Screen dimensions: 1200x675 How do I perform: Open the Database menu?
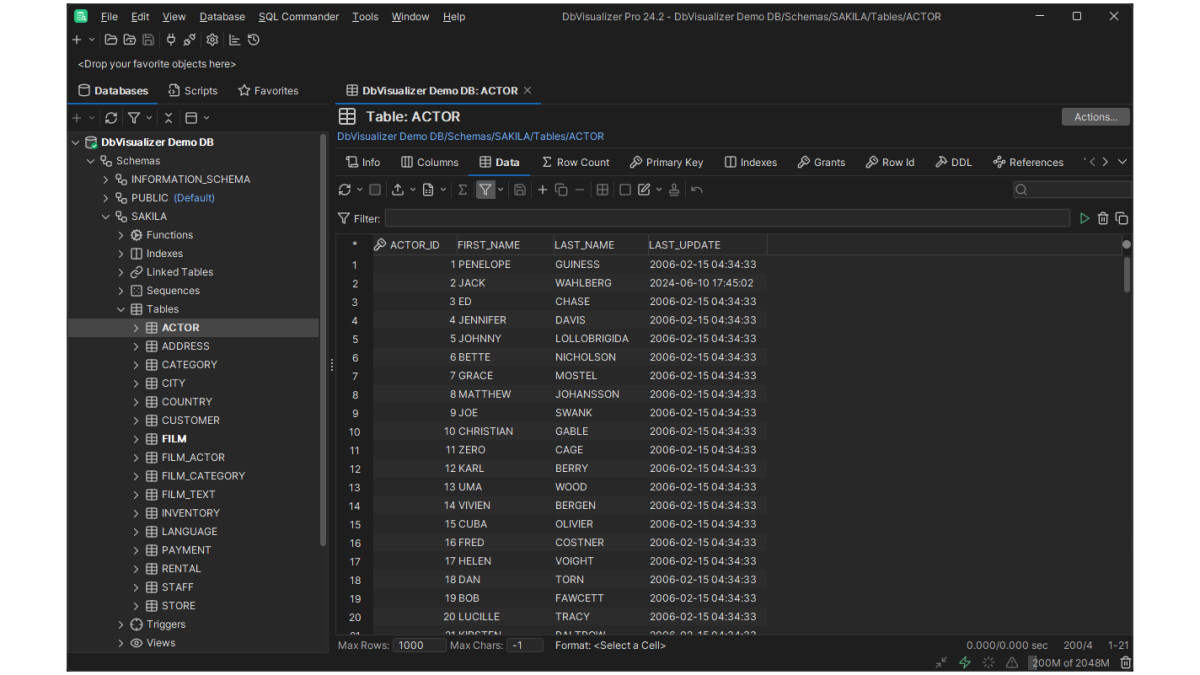(222, 16)
